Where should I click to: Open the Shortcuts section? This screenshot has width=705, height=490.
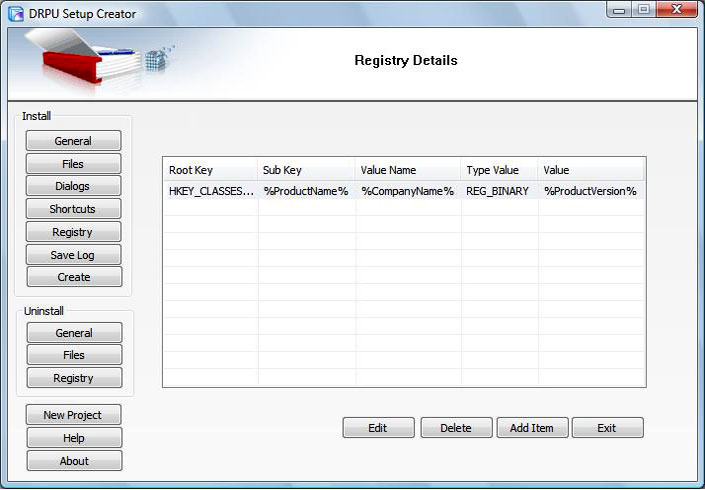coord(73,209)
